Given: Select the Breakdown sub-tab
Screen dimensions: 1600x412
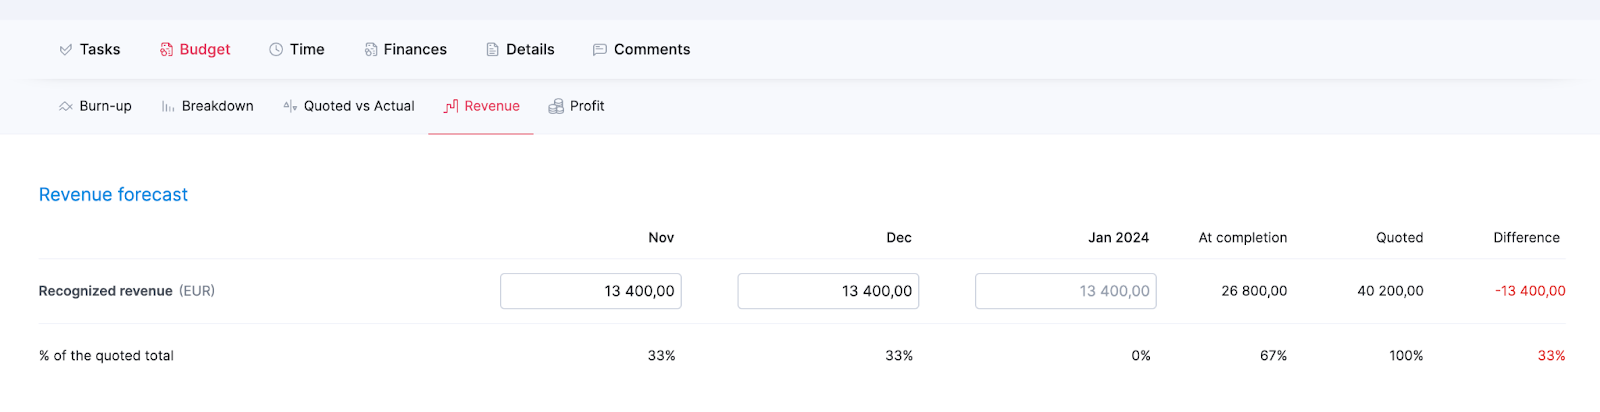Looking at the screenshot, I should (x=217, y=106).
